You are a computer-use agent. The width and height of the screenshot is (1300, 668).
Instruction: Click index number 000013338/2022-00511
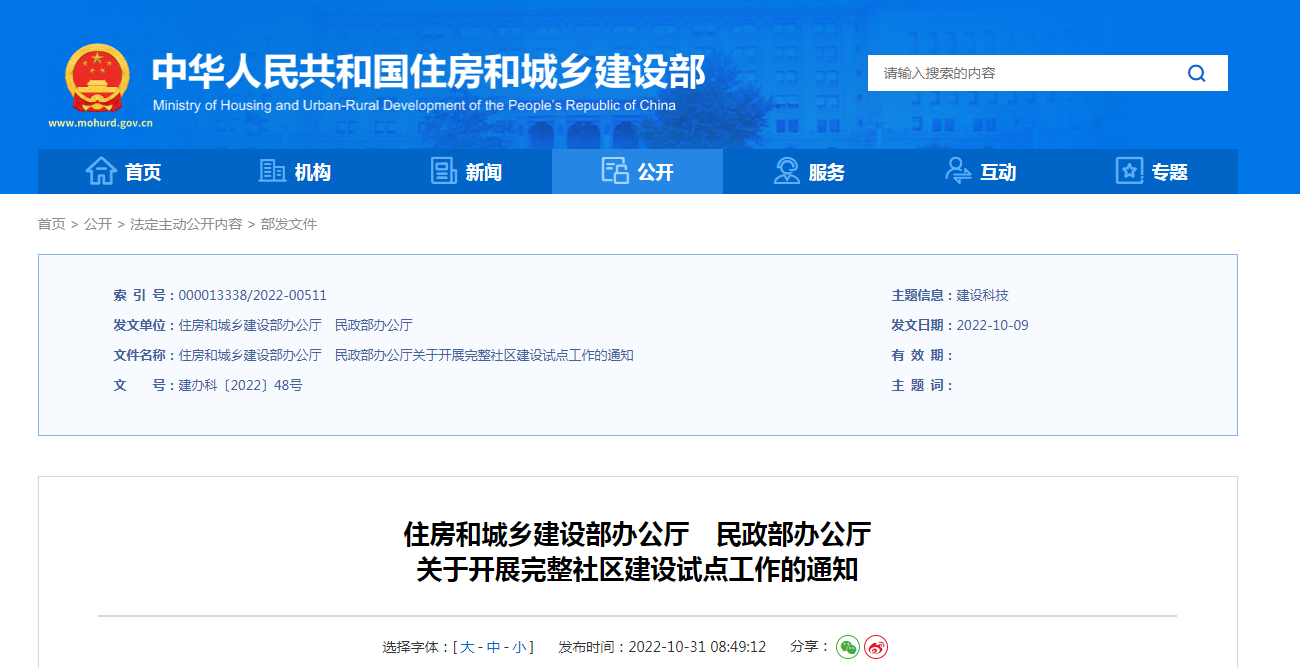[253, 295]
